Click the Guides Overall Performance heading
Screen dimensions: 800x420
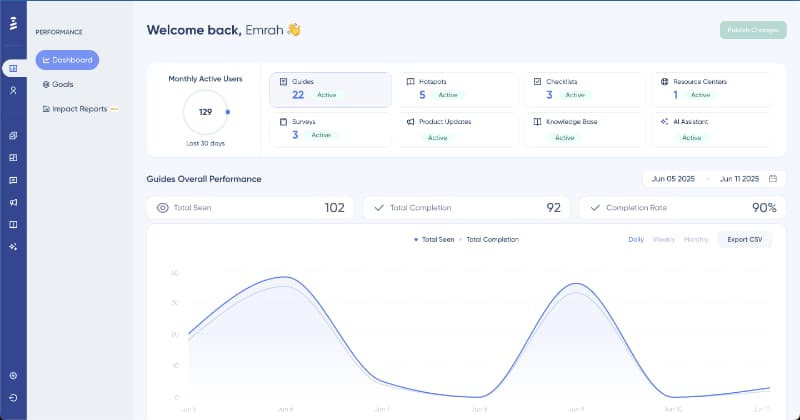point(204,179)
